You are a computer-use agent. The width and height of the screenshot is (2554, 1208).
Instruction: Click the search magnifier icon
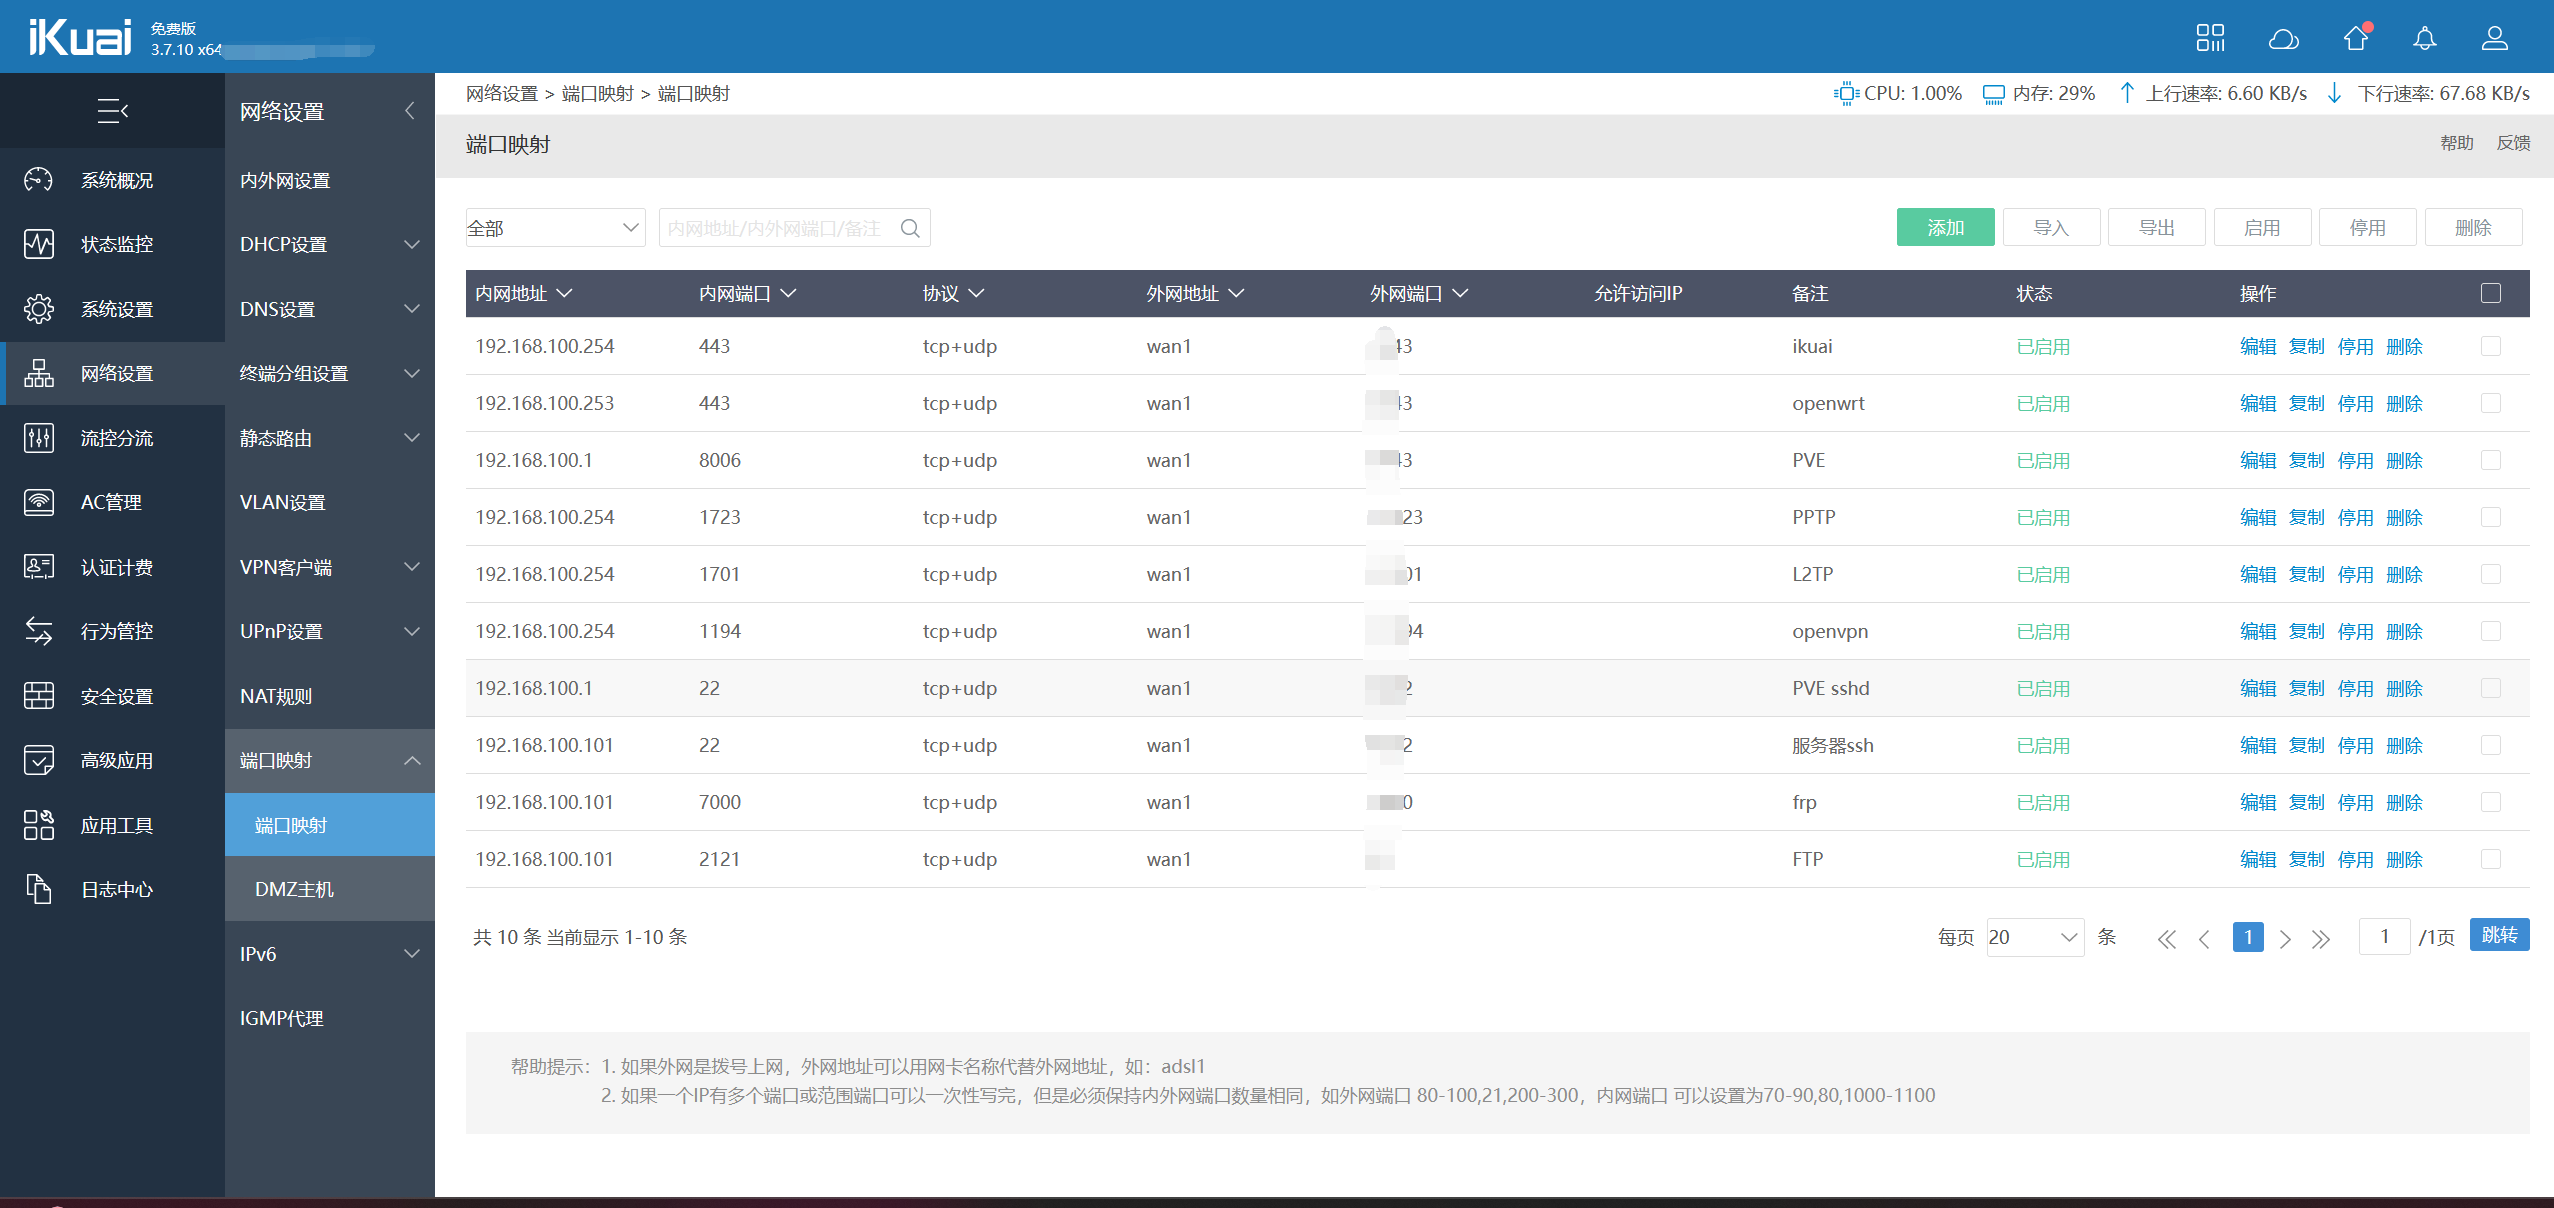point(910,228)
